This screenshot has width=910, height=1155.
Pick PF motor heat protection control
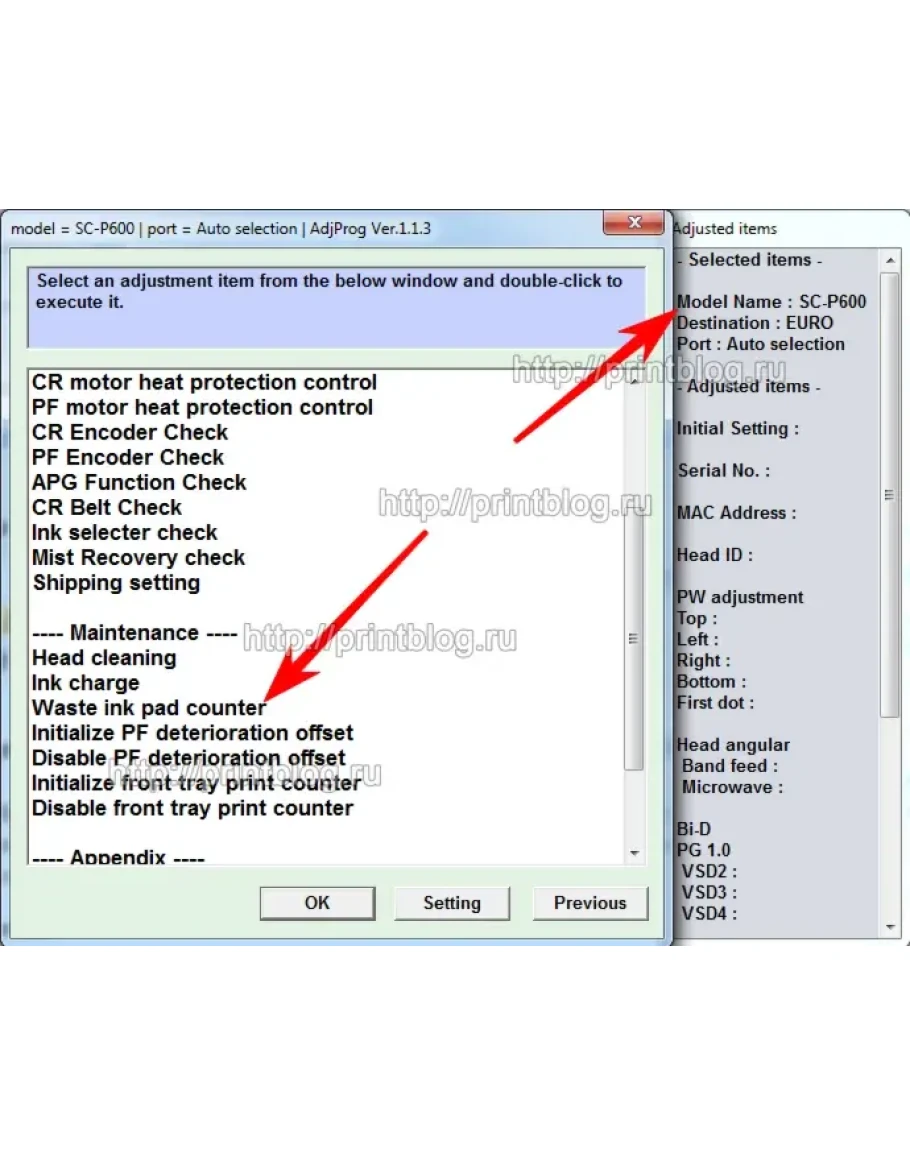coord(202,408)
